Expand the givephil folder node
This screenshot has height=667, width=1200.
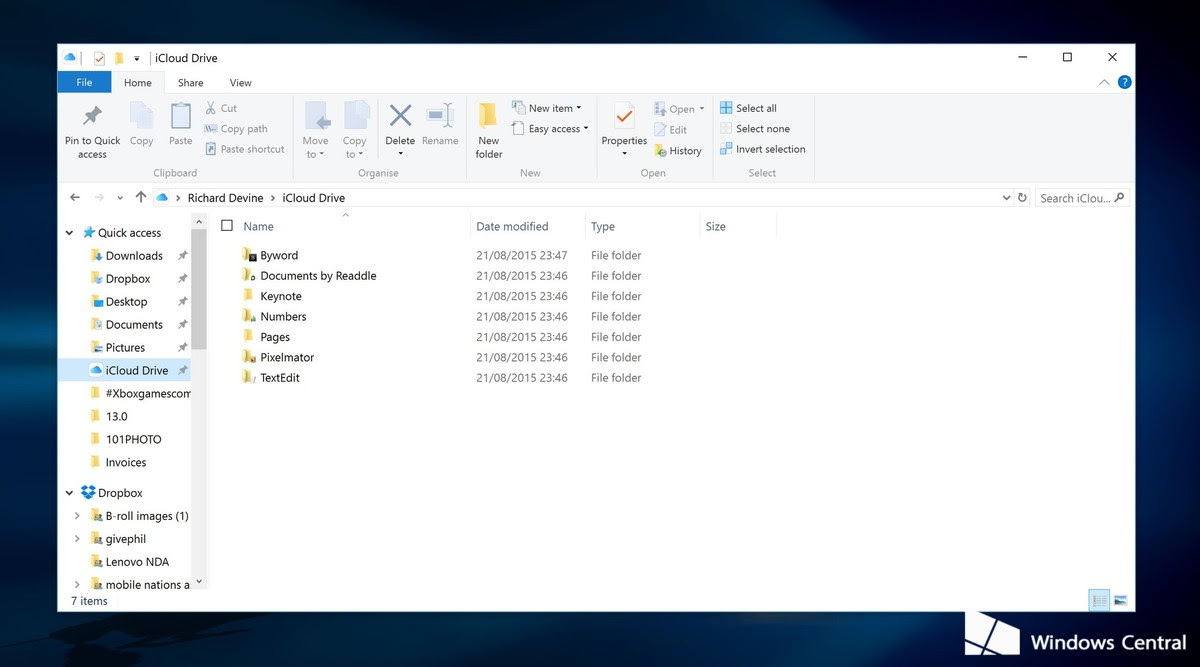pos(78,539)
